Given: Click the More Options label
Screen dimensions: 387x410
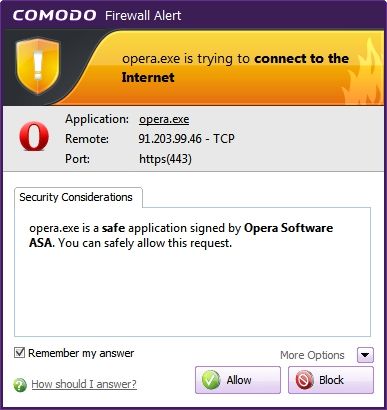Looking at the screenshot, I should coord(312,355).
